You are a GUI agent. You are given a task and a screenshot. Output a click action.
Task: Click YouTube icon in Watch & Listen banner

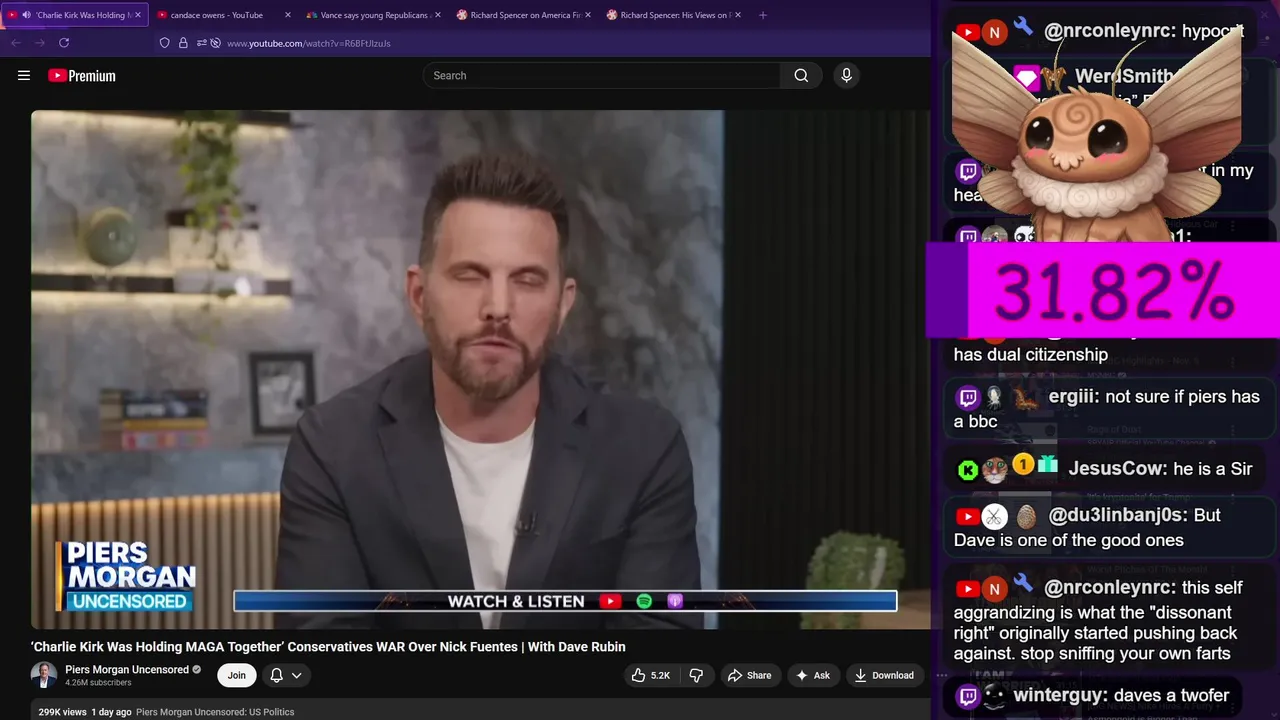[x=610, y=601]
